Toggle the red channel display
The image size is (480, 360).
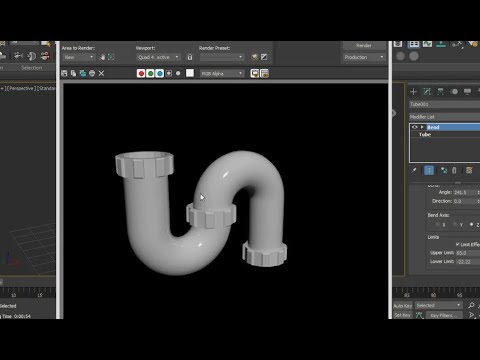click(x=141, y=73)
